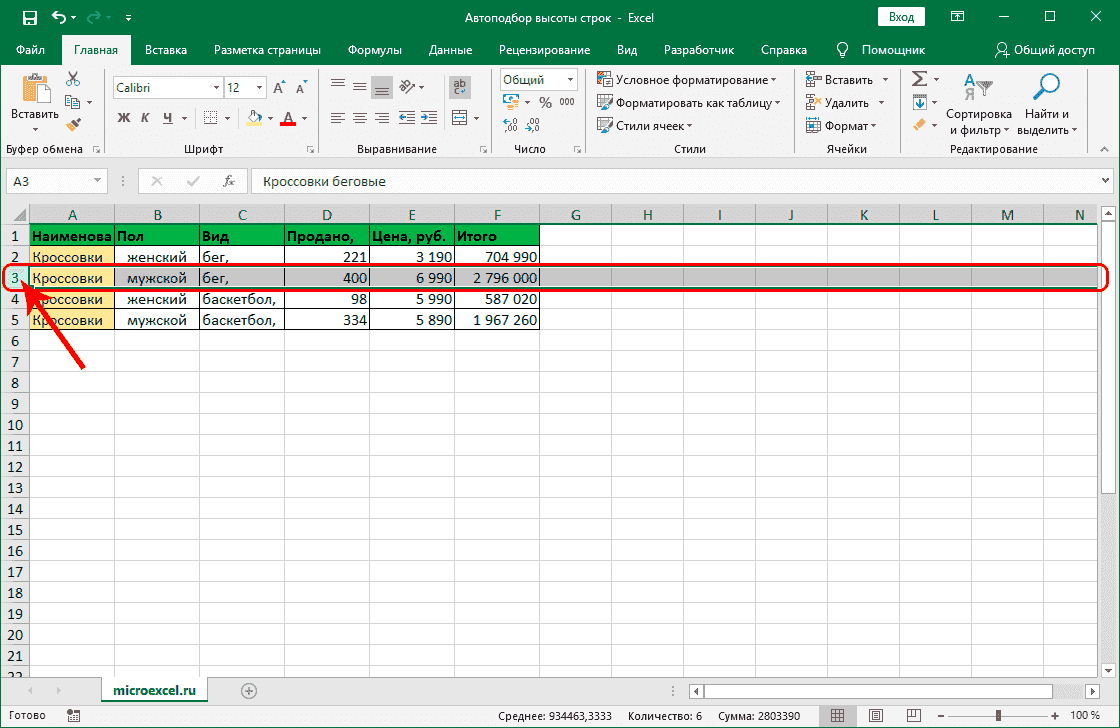The image size is (1120, 728).
Task: Apply percent style number format
Action: (545, 102)
